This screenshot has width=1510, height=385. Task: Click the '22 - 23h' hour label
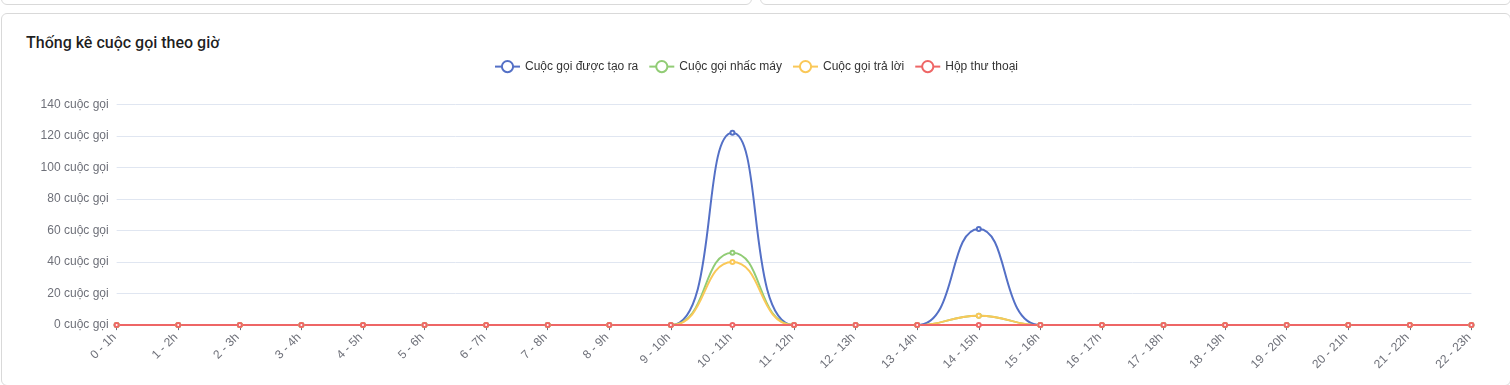1455,350
